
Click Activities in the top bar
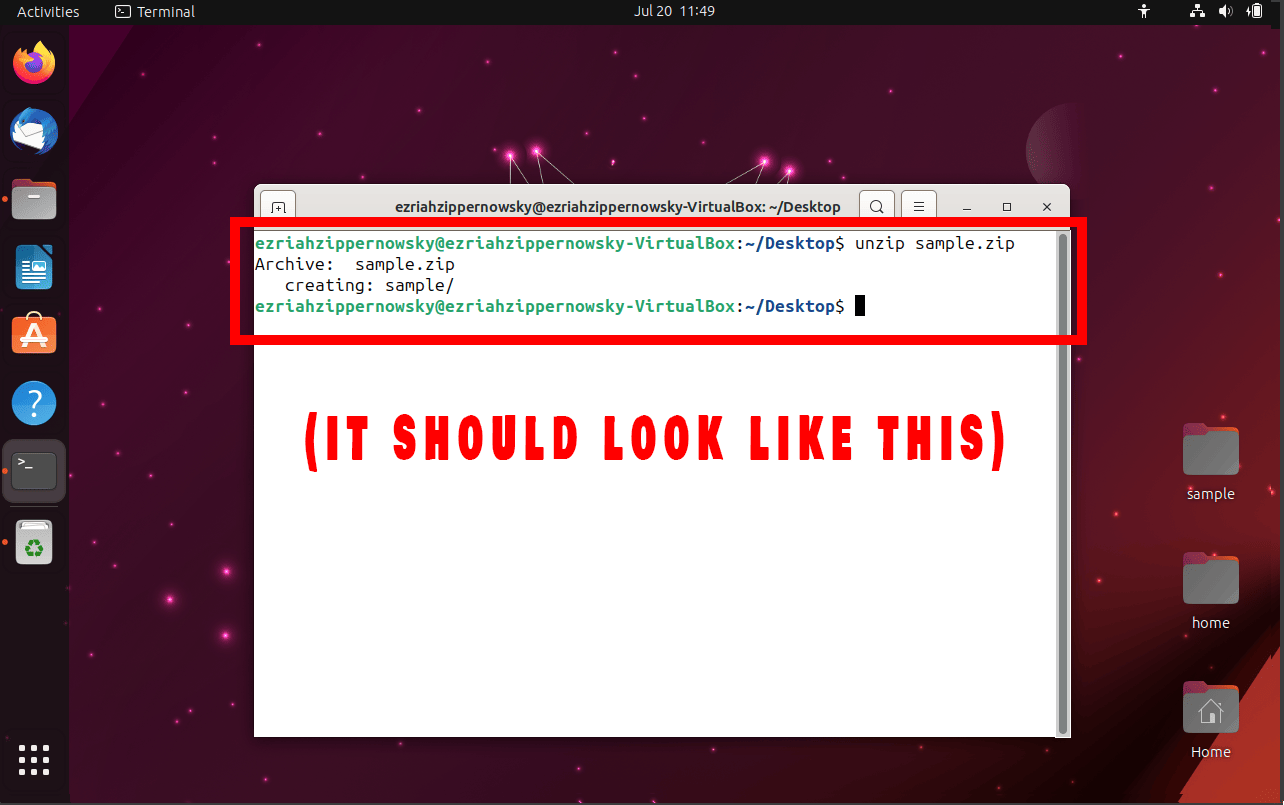[47, 11]
